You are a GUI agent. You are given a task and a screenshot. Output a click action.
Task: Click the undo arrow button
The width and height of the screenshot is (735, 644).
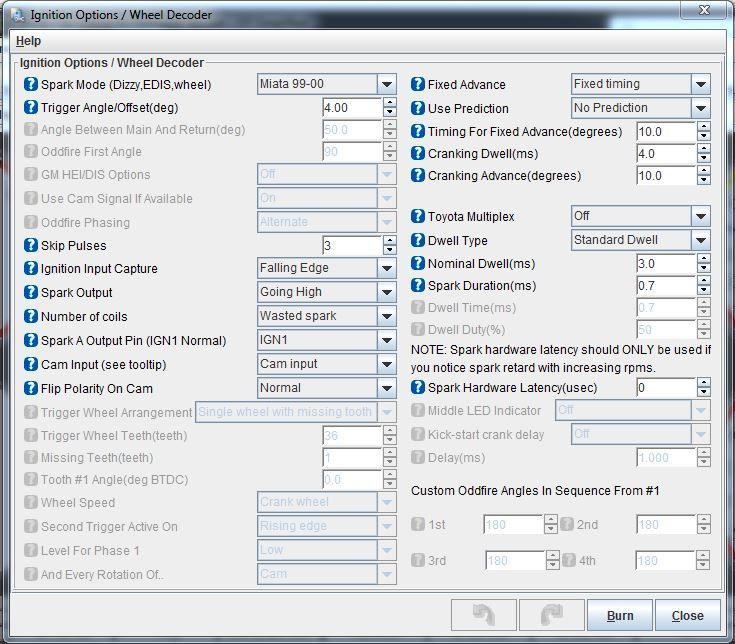(484, 615)
